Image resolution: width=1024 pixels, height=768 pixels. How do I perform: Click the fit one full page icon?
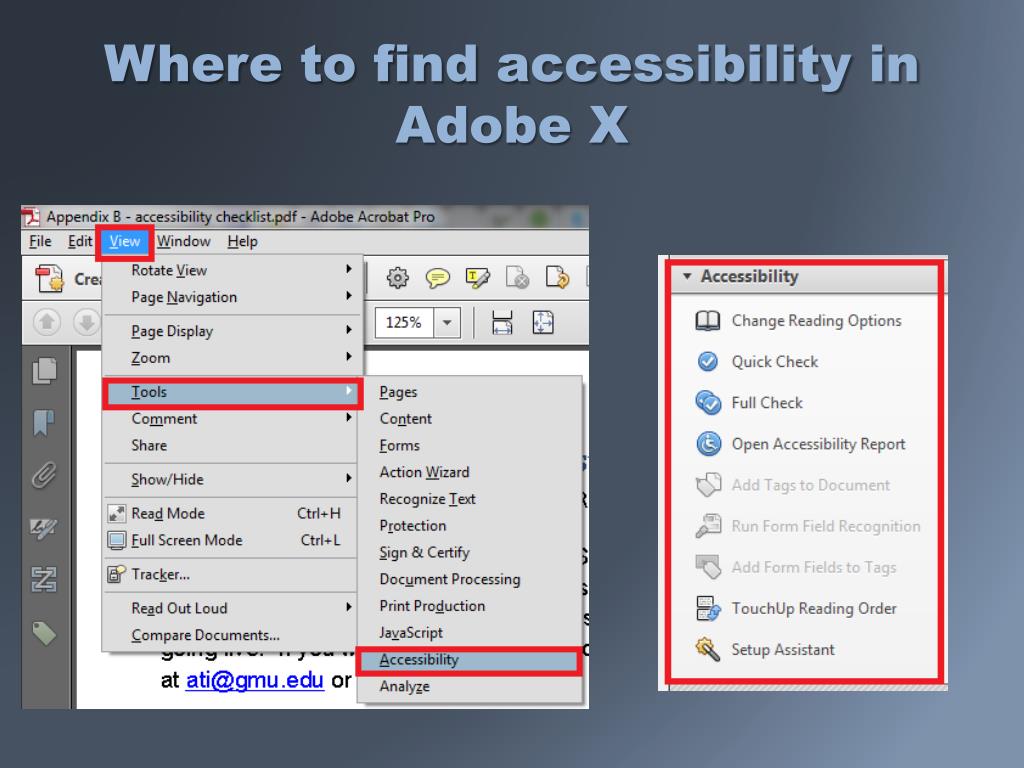(543, 323)
